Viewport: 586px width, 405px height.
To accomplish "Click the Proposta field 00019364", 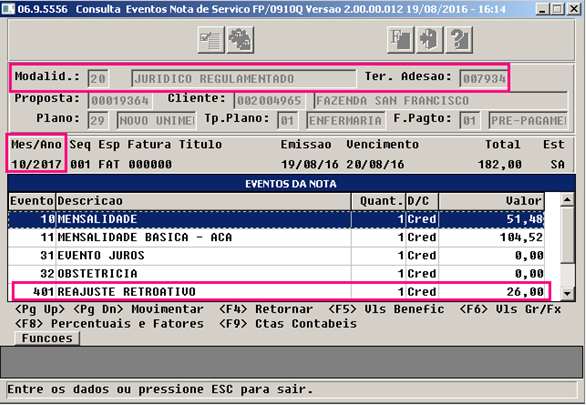I will (x=120, y=101).
